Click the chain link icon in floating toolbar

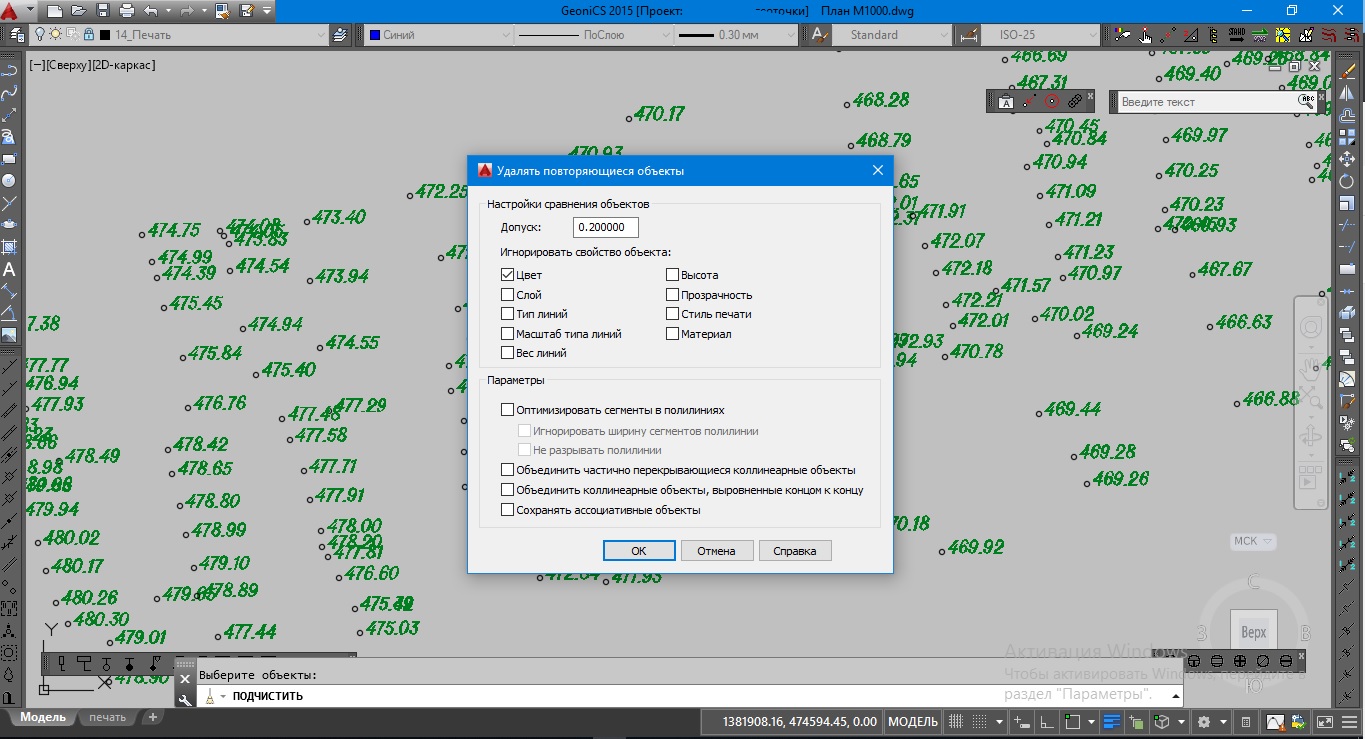[1075, 101]
